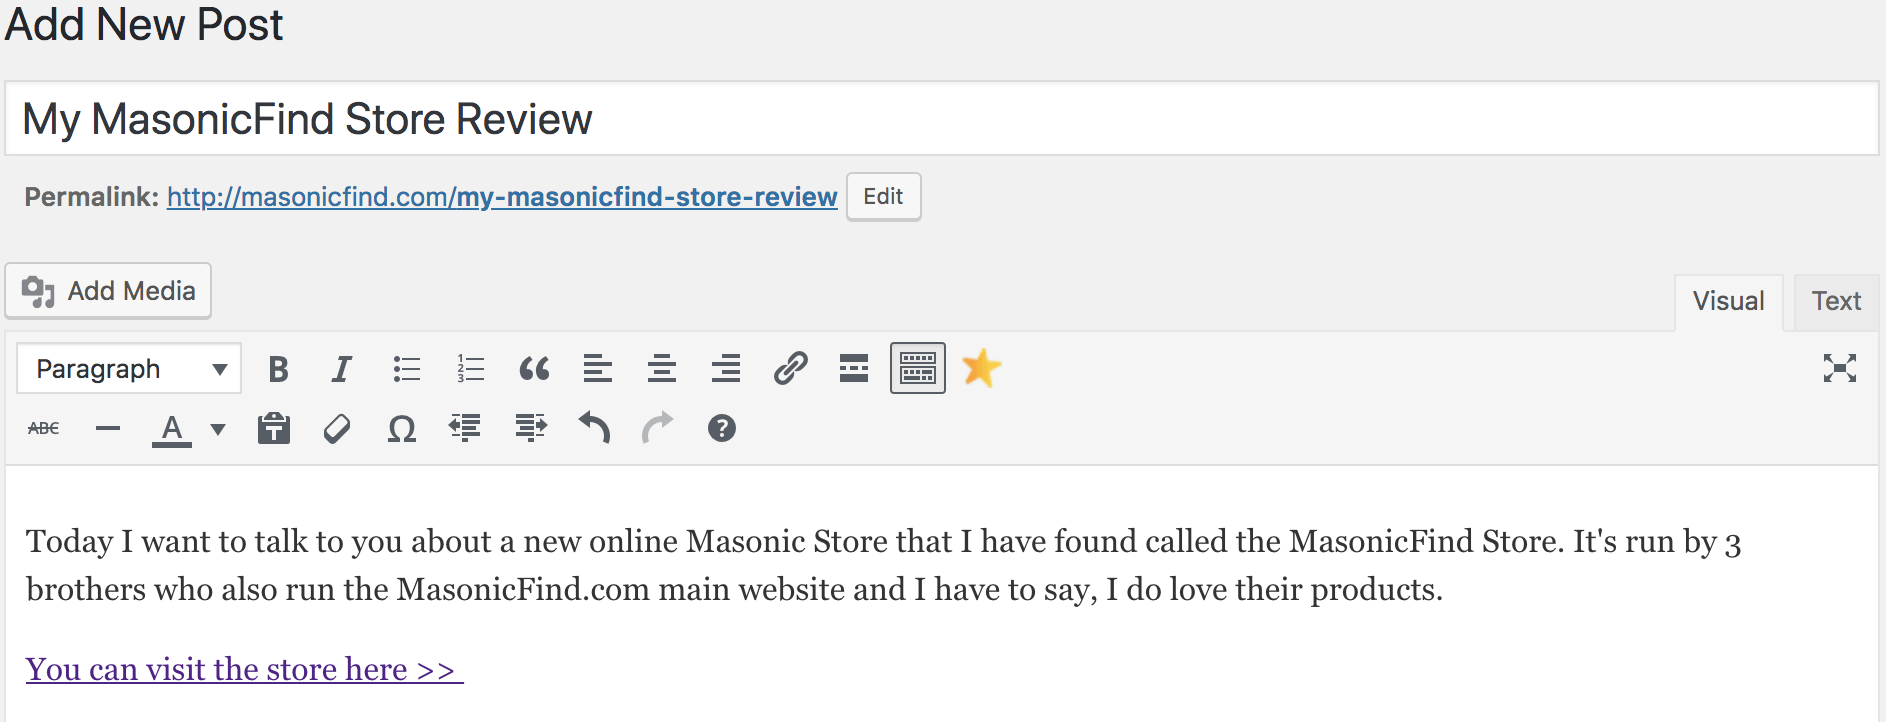Click the post title input field

(x=941, y=119)
